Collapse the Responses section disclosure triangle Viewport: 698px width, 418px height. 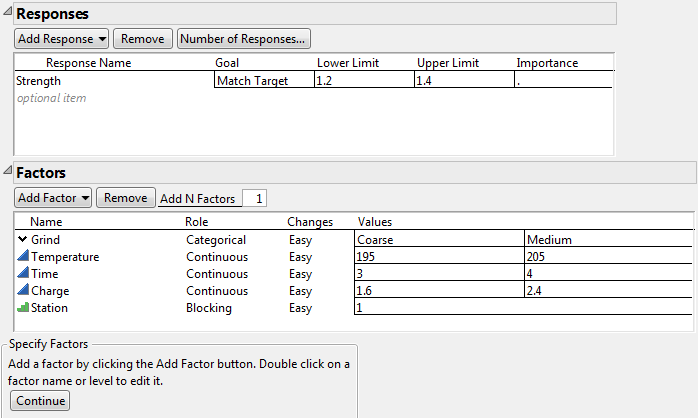point(8,14)
